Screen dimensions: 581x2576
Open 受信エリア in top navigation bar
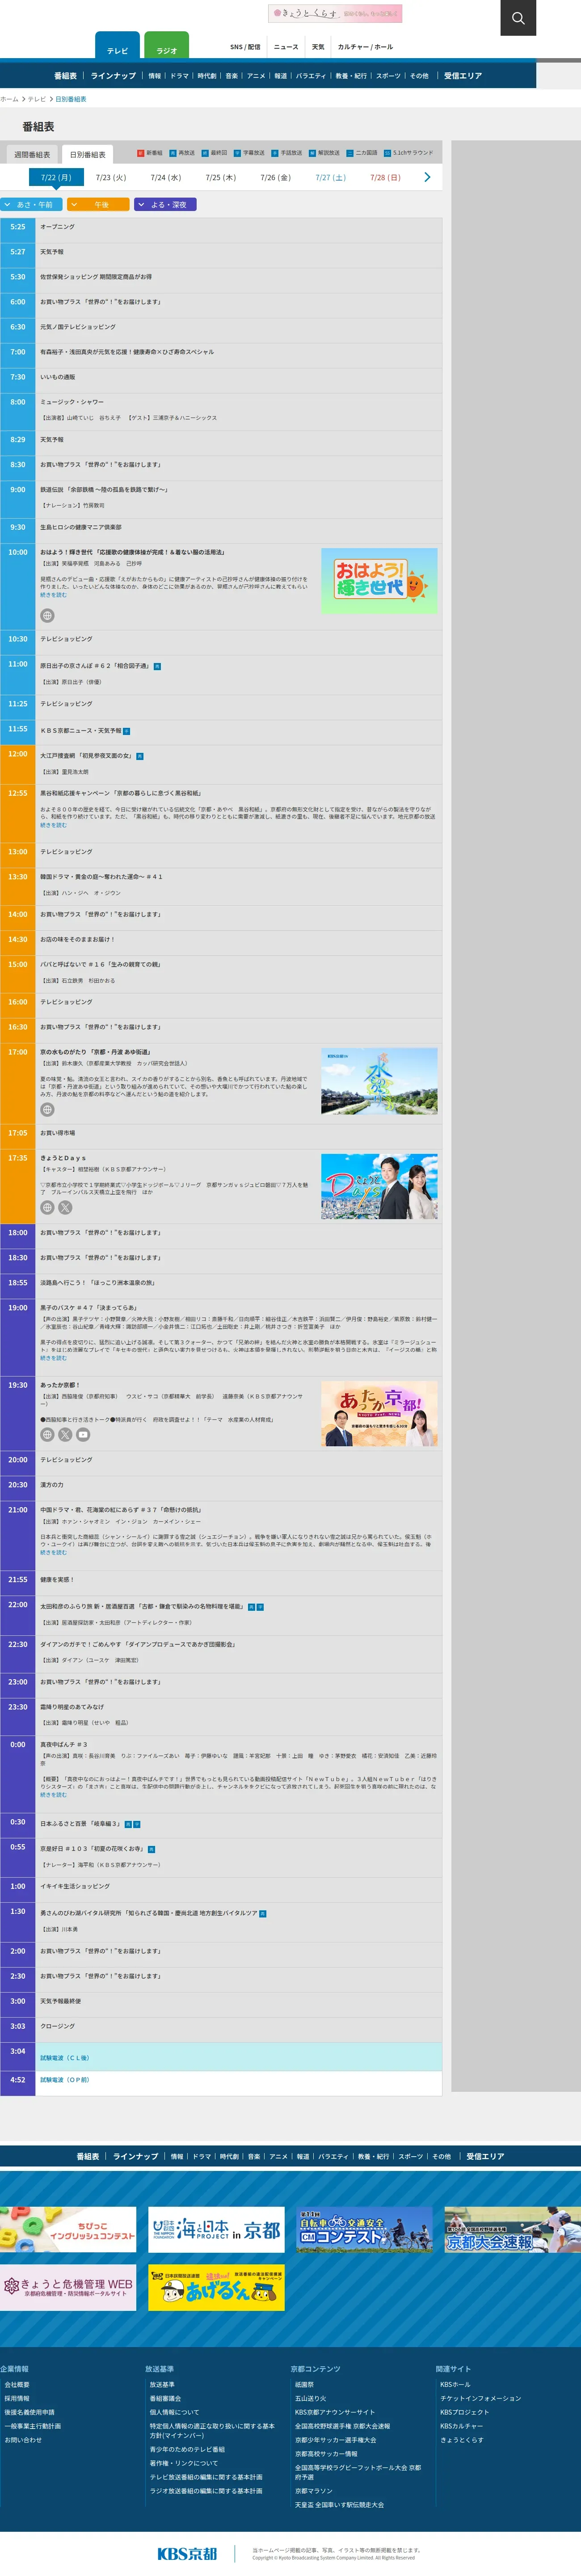point(463,76)
